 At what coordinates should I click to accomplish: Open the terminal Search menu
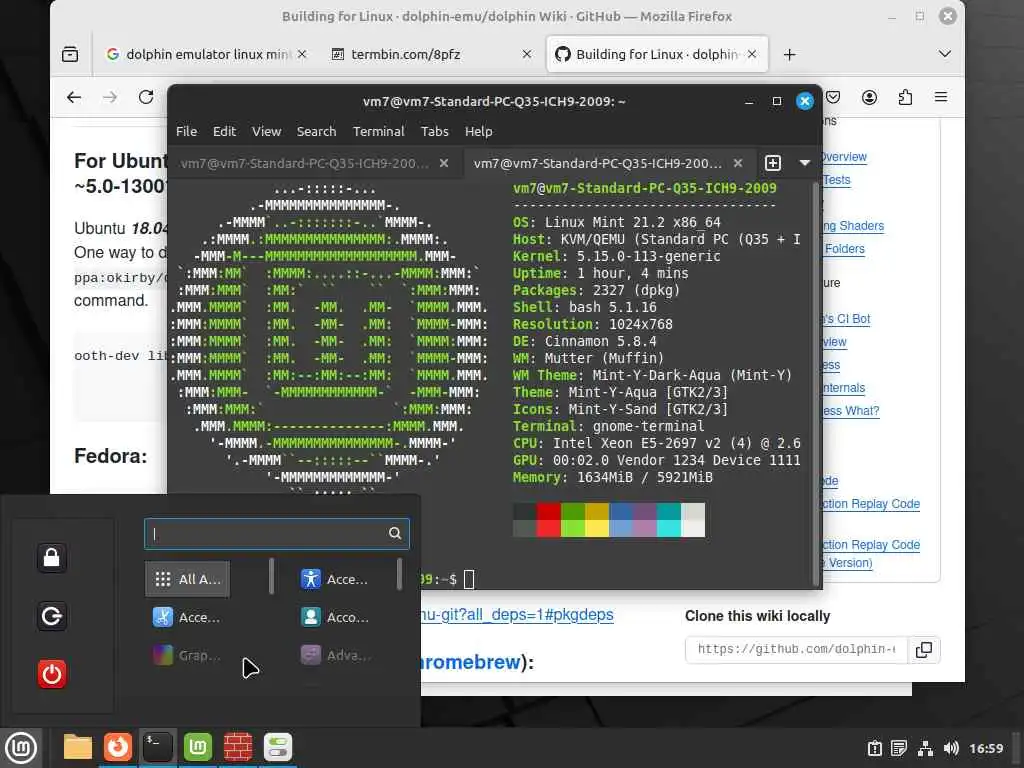coord(316,131)
